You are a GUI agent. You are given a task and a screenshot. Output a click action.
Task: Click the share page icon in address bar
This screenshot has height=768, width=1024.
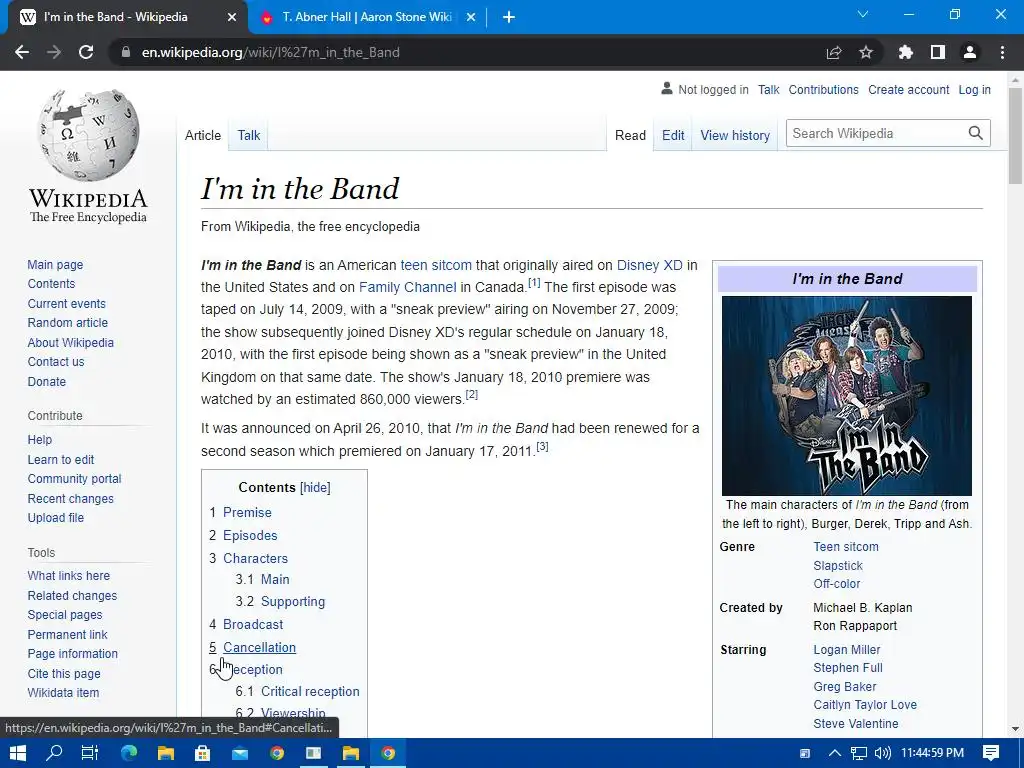coord(834,52)
